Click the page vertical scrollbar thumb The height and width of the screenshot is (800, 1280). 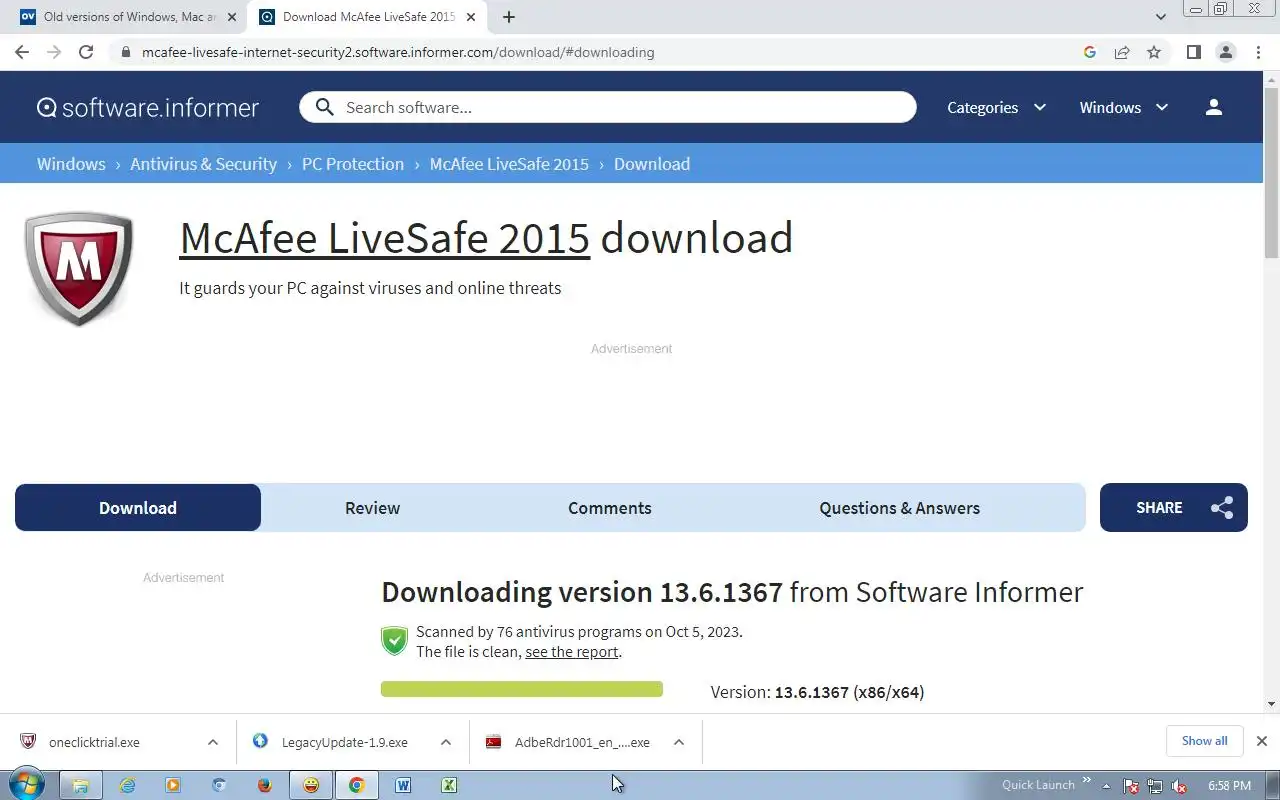pyautogui.click(x=1271, y=171)
